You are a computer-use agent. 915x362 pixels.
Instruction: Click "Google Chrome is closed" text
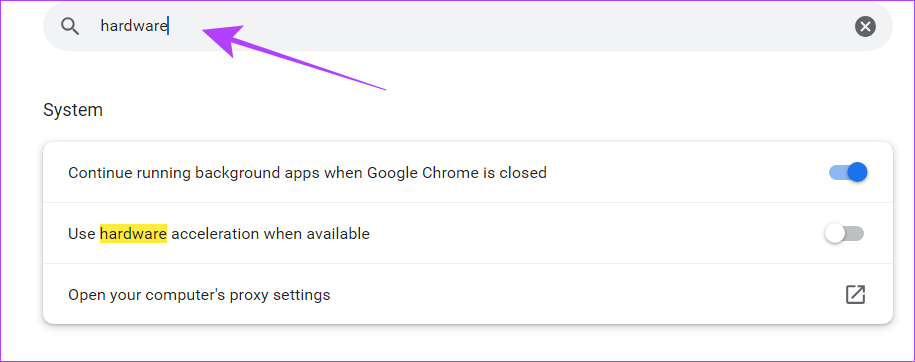point(456,173)
